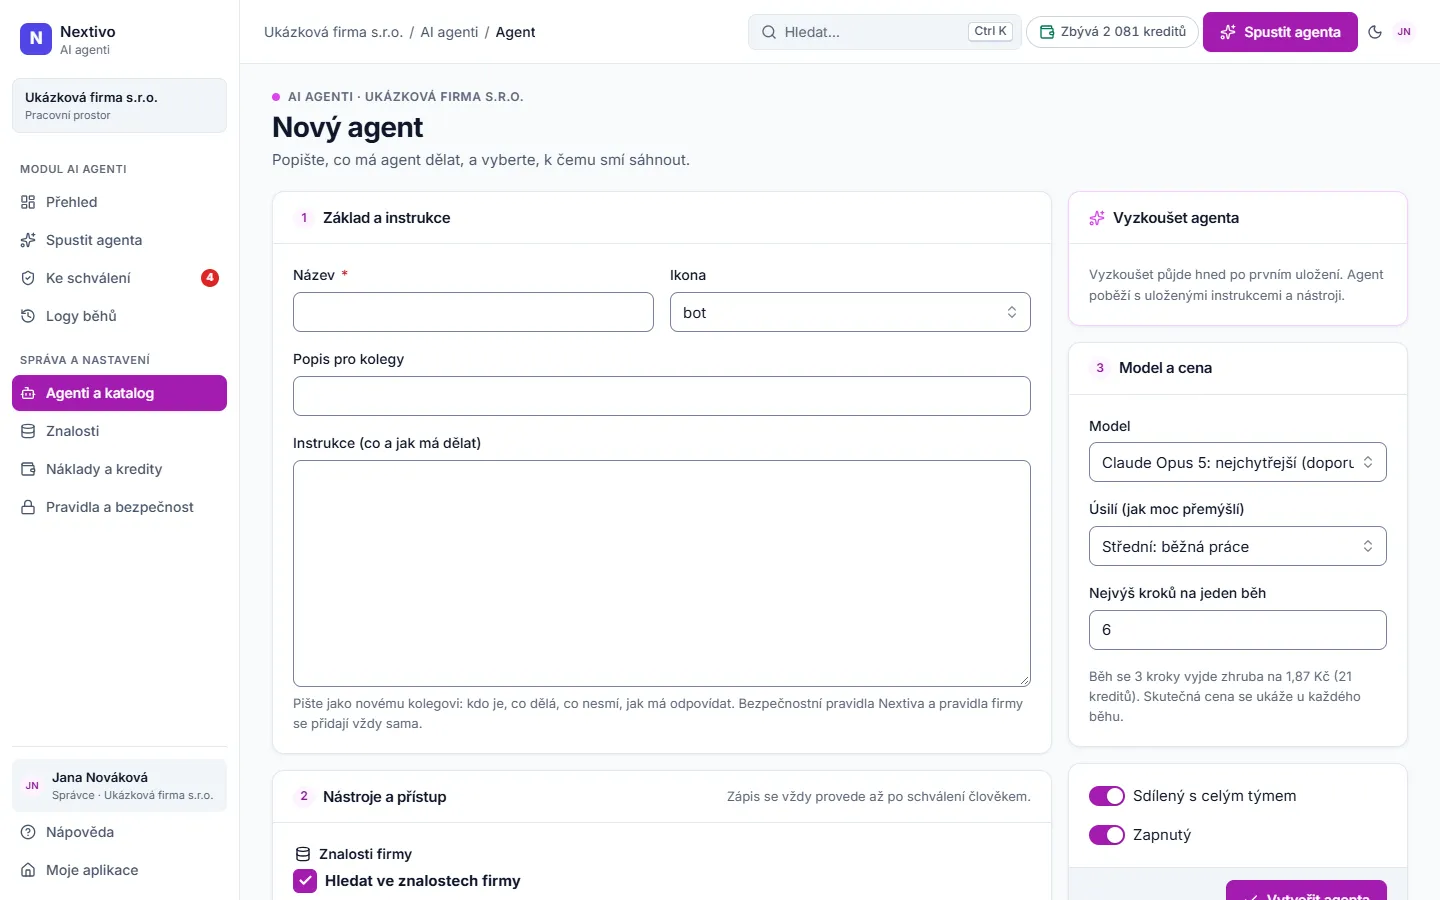
Task: Click the Nextivo logo icon
Action: point(36,39)
